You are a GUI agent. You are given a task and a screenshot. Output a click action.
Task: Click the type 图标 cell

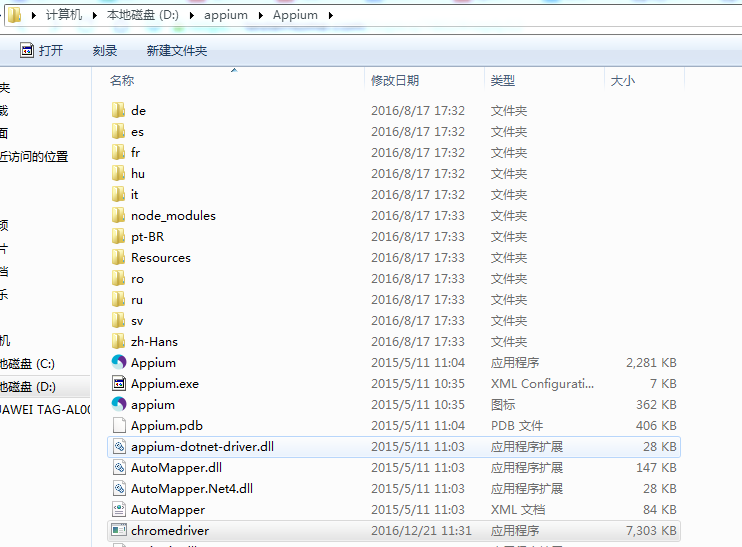pos(503,405)
